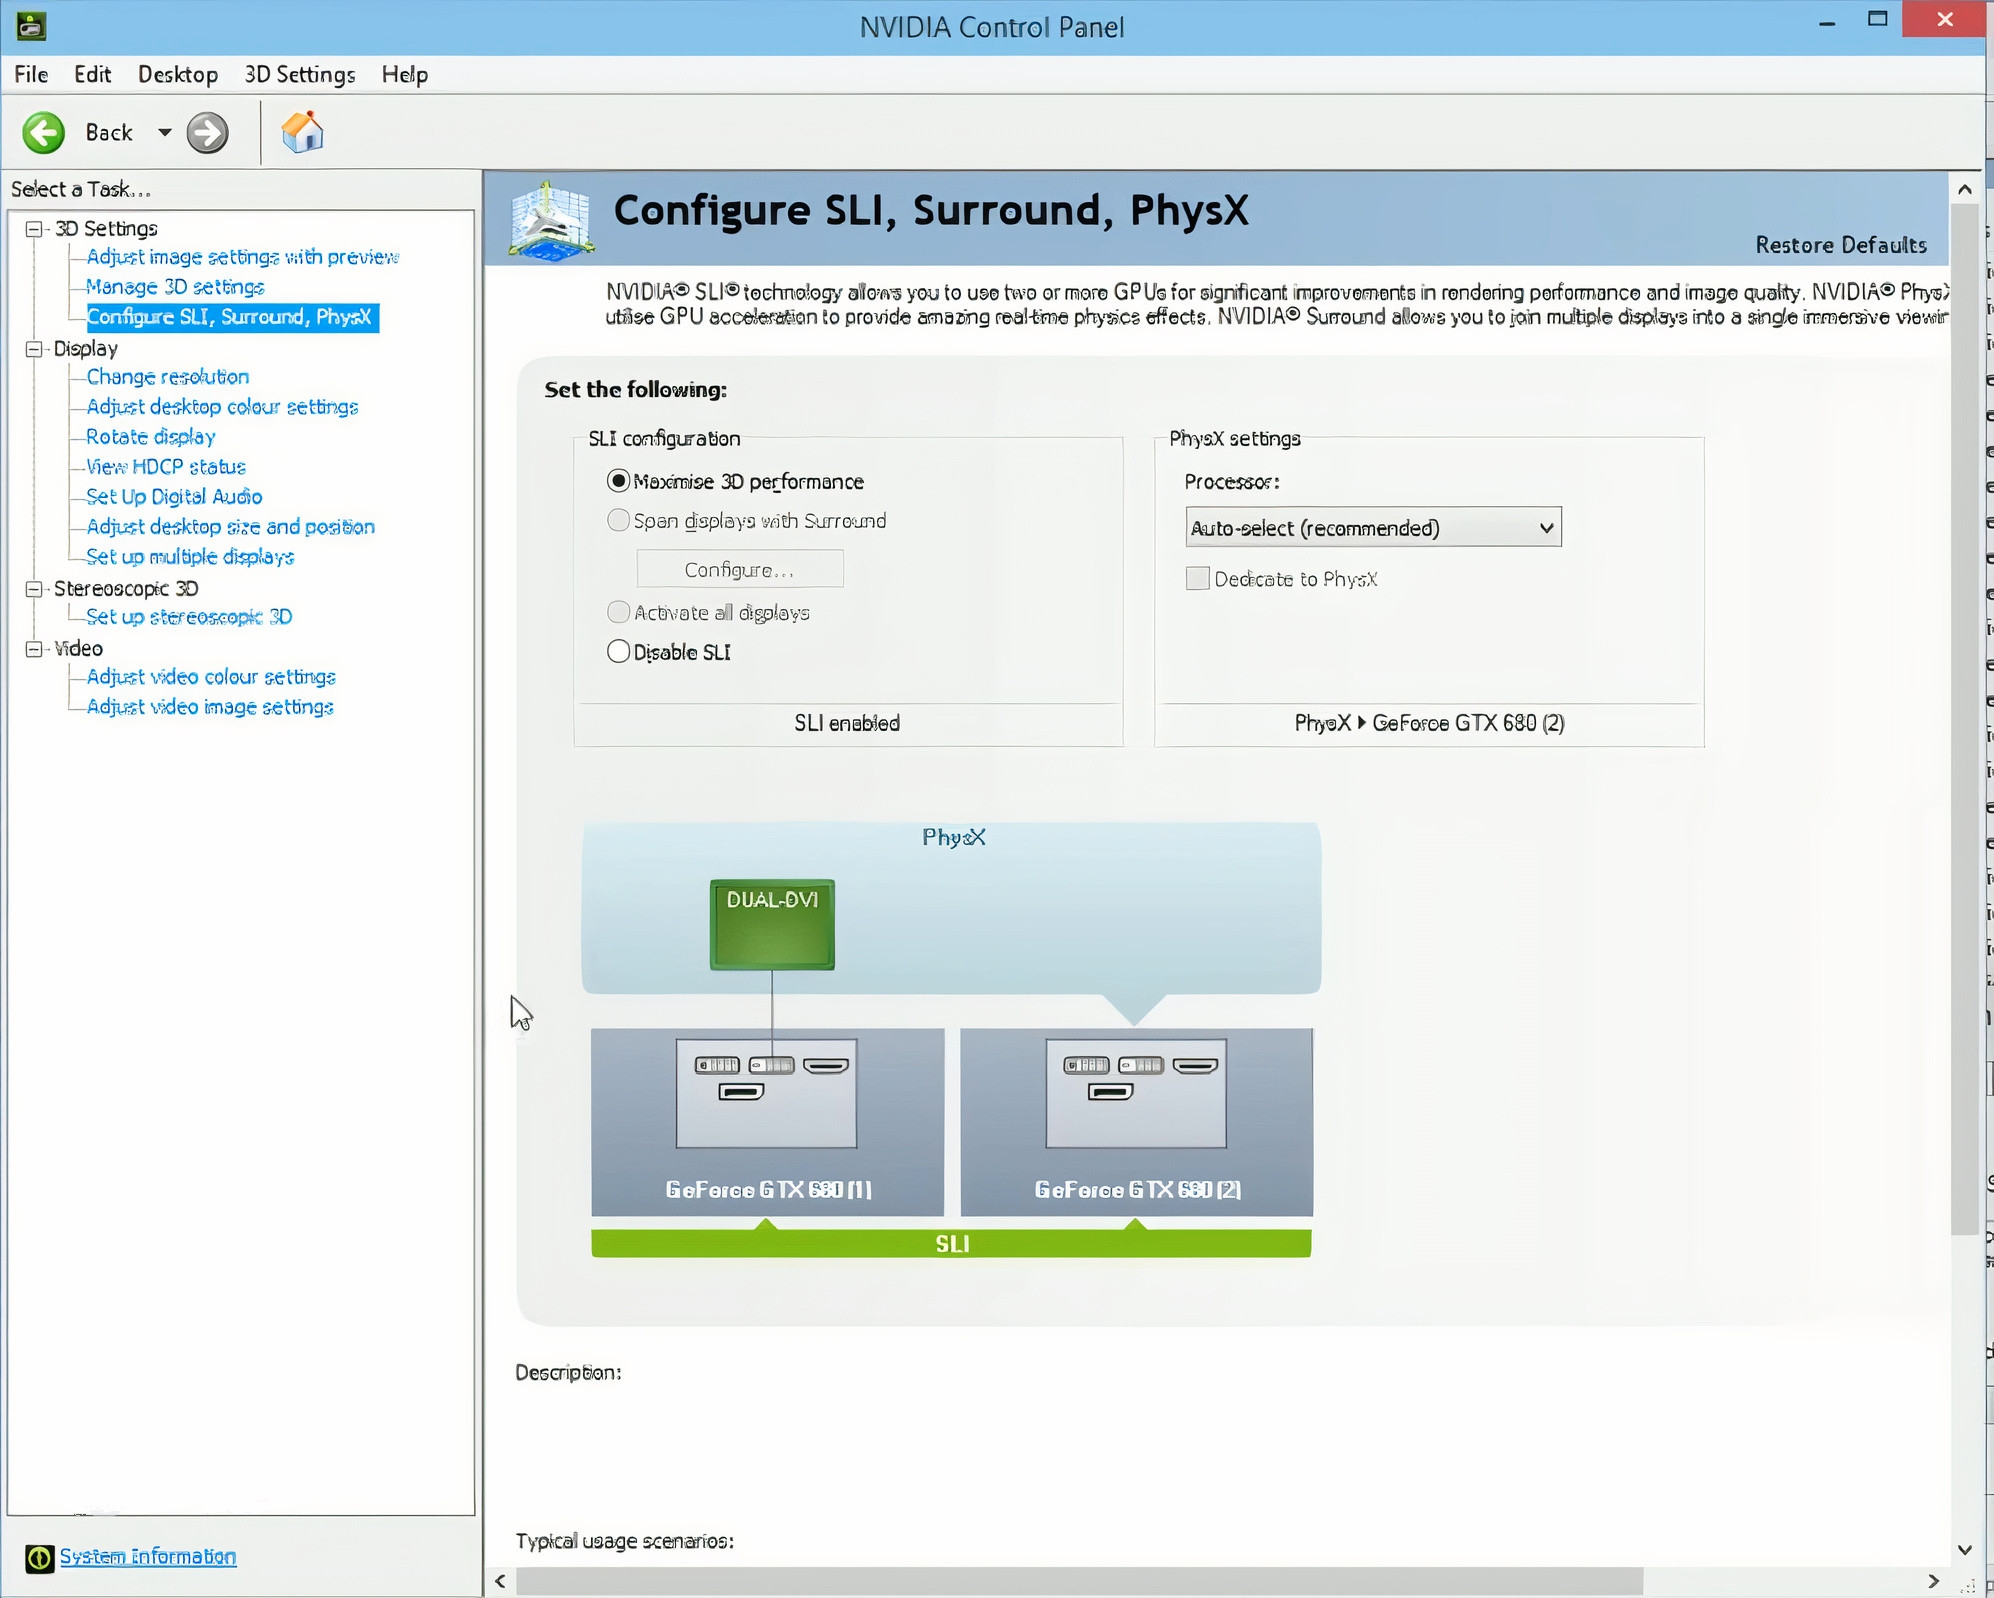Select the GeForce GTX 680 (1) card graphic

tap(767, 1122)
